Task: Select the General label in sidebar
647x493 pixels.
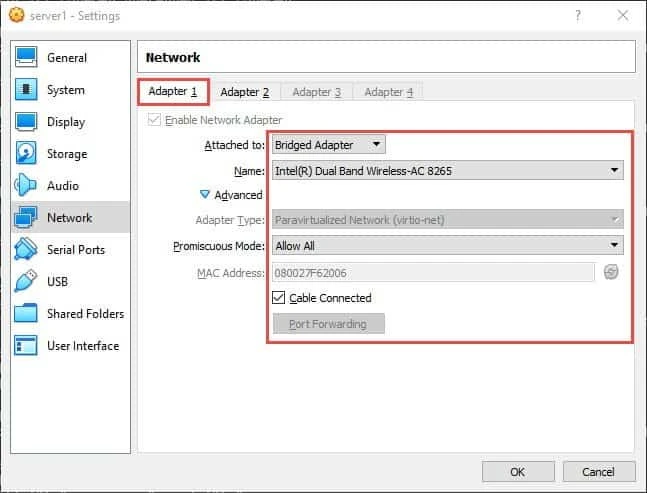Action: click(67, 58)
